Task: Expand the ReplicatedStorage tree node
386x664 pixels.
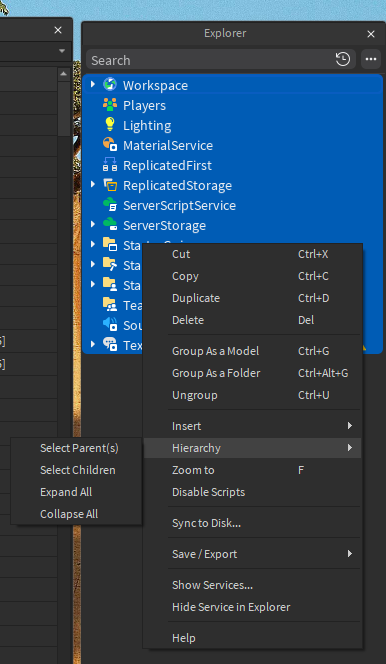Action: [93, 184]
